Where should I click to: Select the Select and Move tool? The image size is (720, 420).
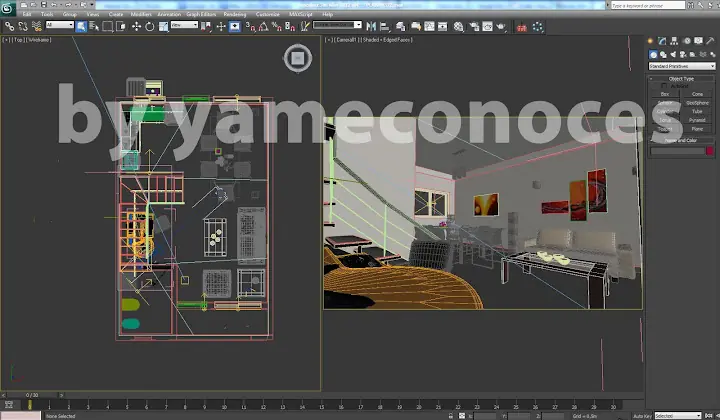click(x=136, y=27)
